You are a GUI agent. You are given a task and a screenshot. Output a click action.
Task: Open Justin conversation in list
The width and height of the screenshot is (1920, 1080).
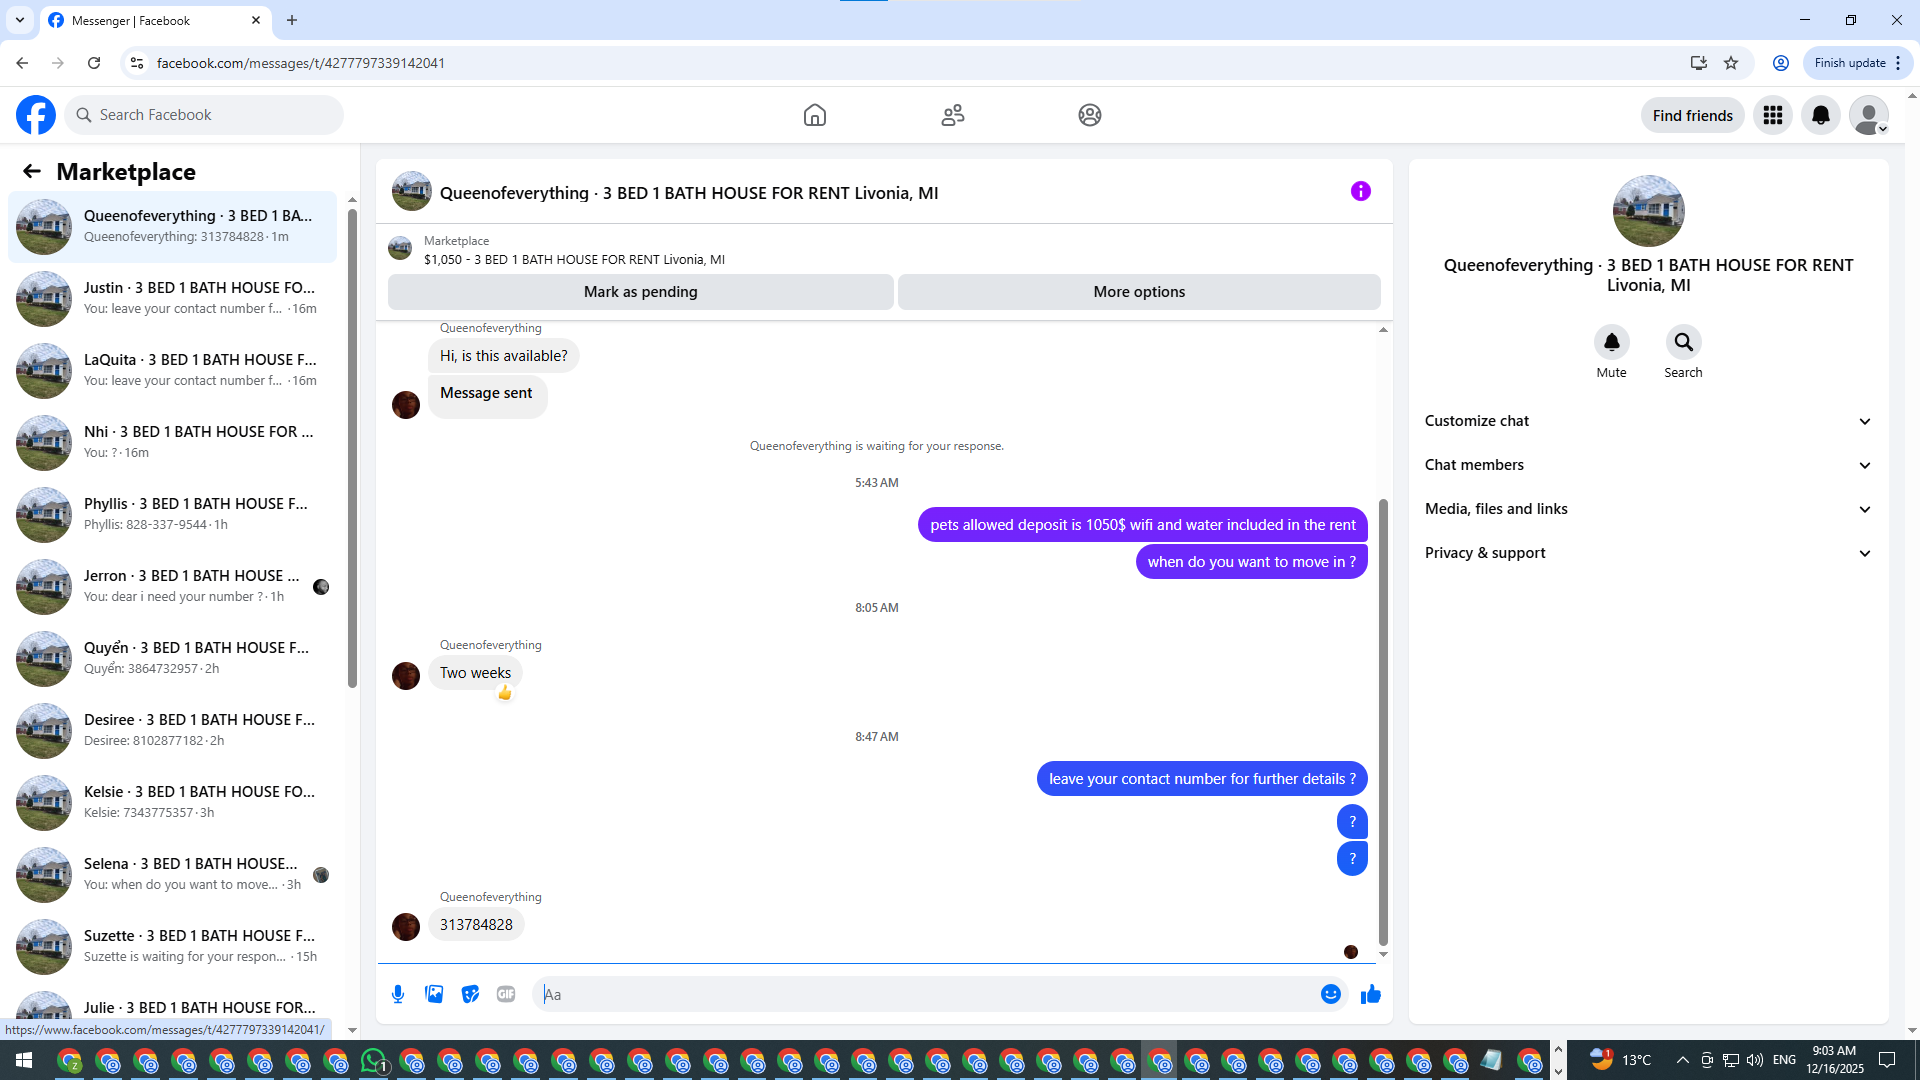click(x=172, y=298)
